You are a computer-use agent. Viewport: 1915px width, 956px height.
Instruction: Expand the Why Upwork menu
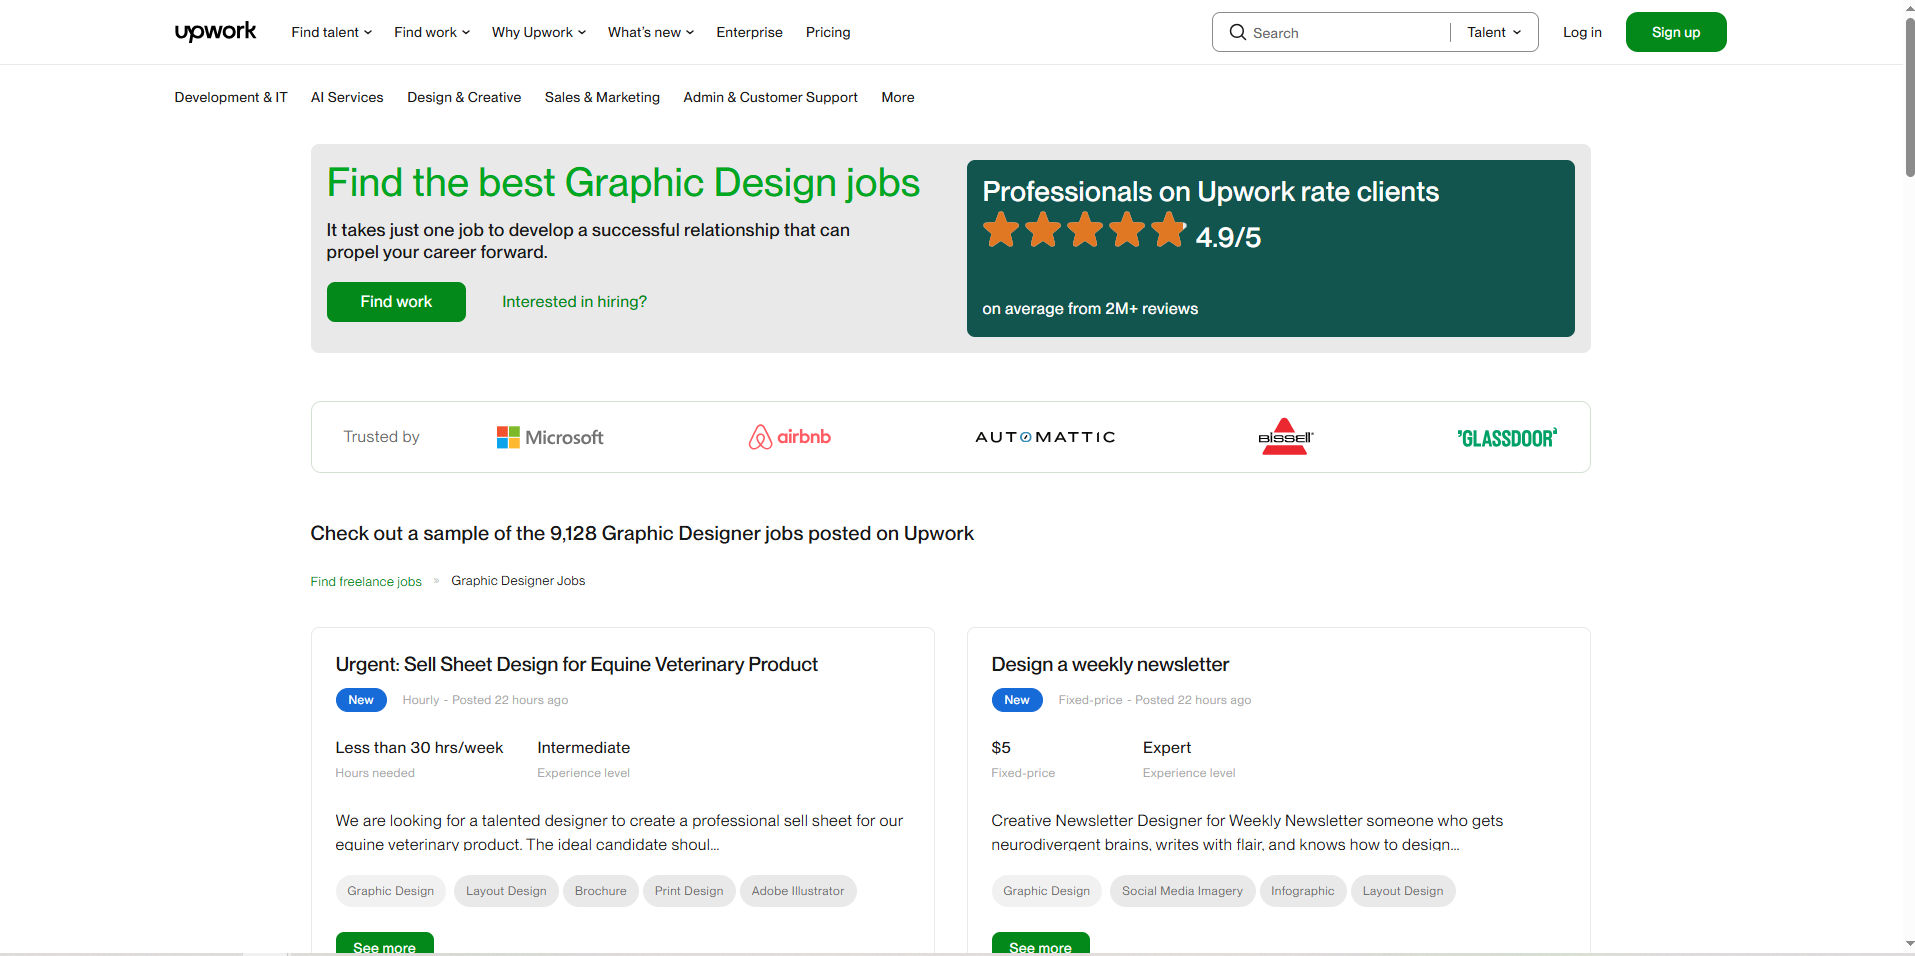(537, 32)
